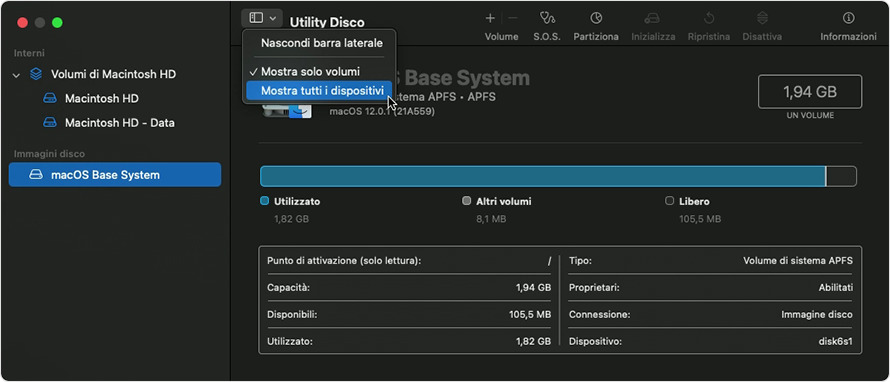Click the macOS 12.0.1 version text
The height and width of the screenshot is (382, 890).
click(x=382, y=112)
